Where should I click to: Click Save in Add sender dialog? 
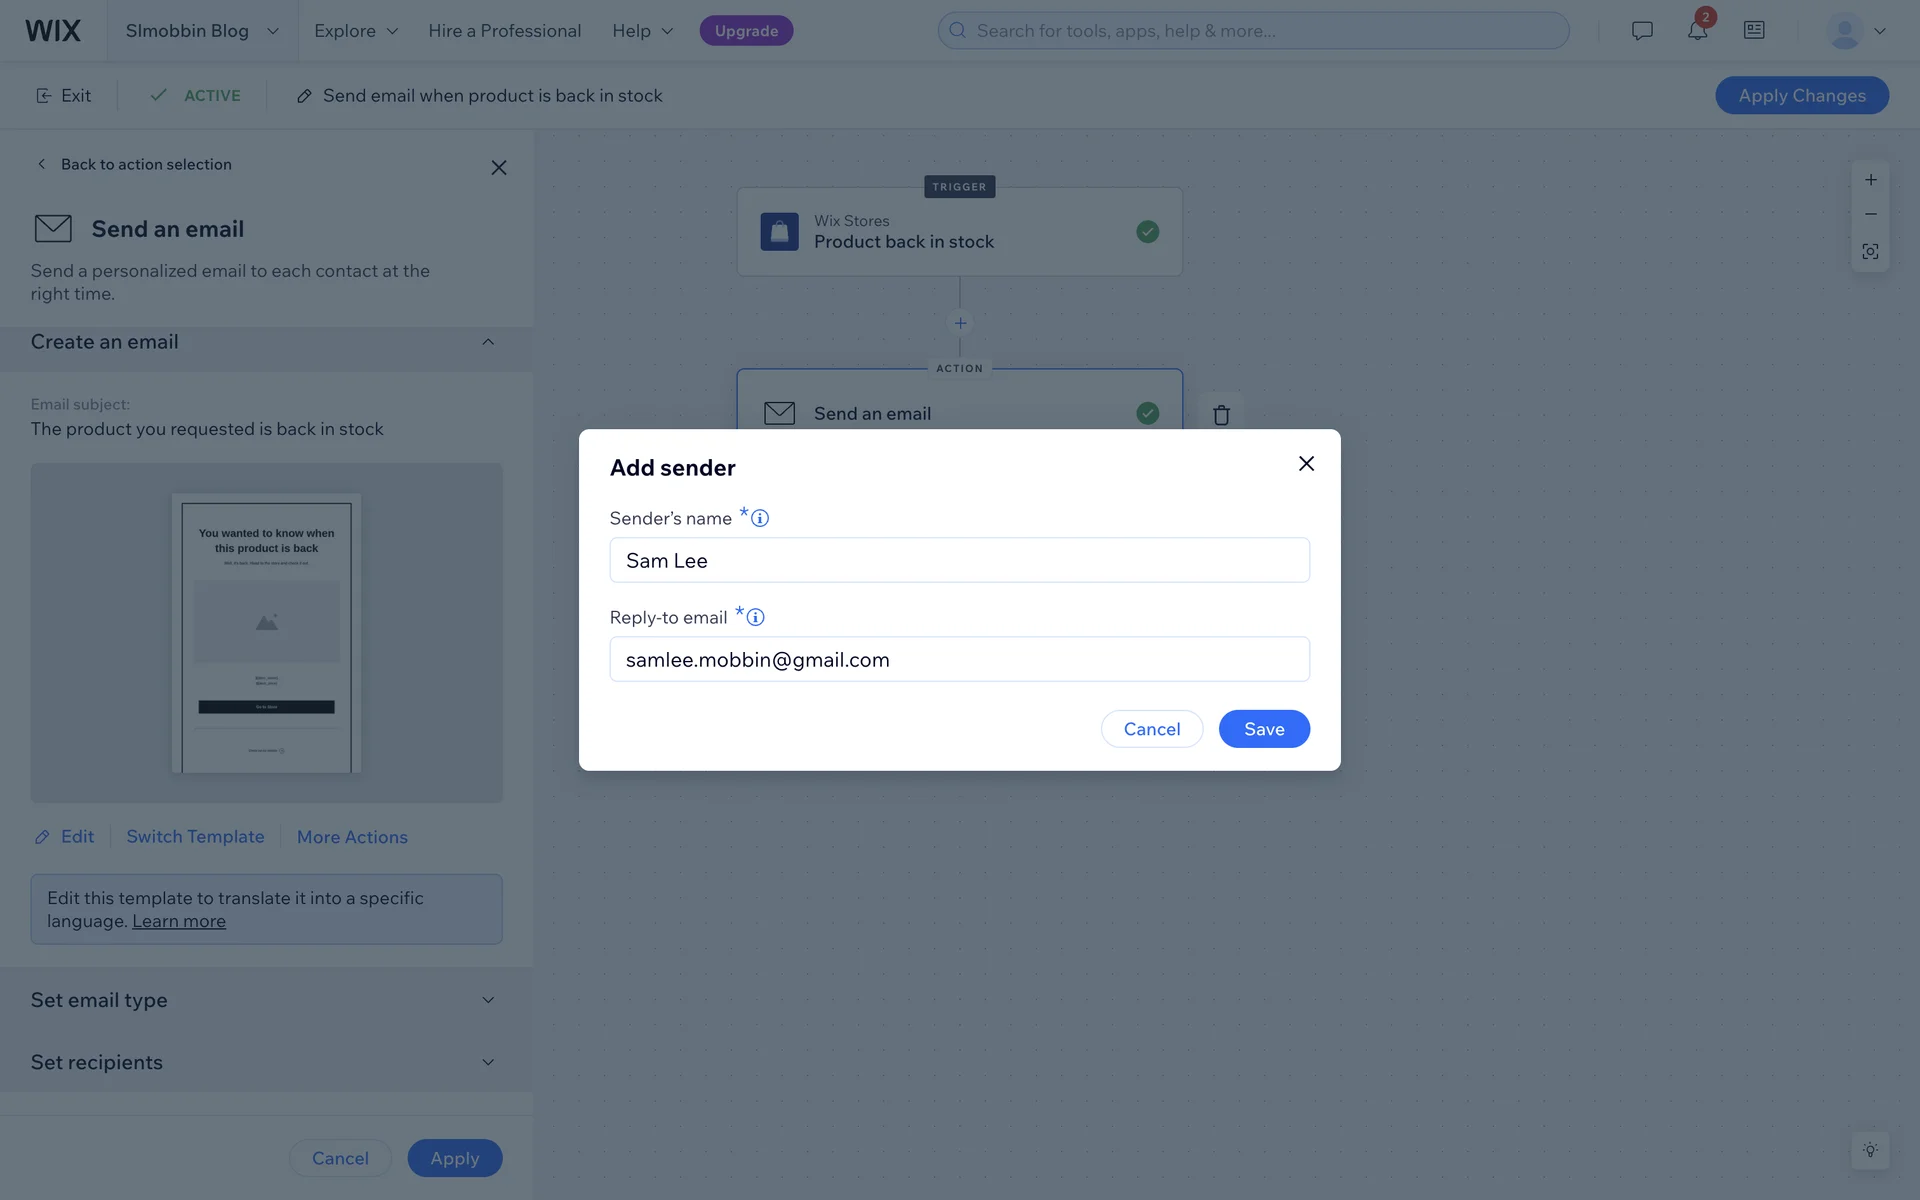pos(1264,729)
